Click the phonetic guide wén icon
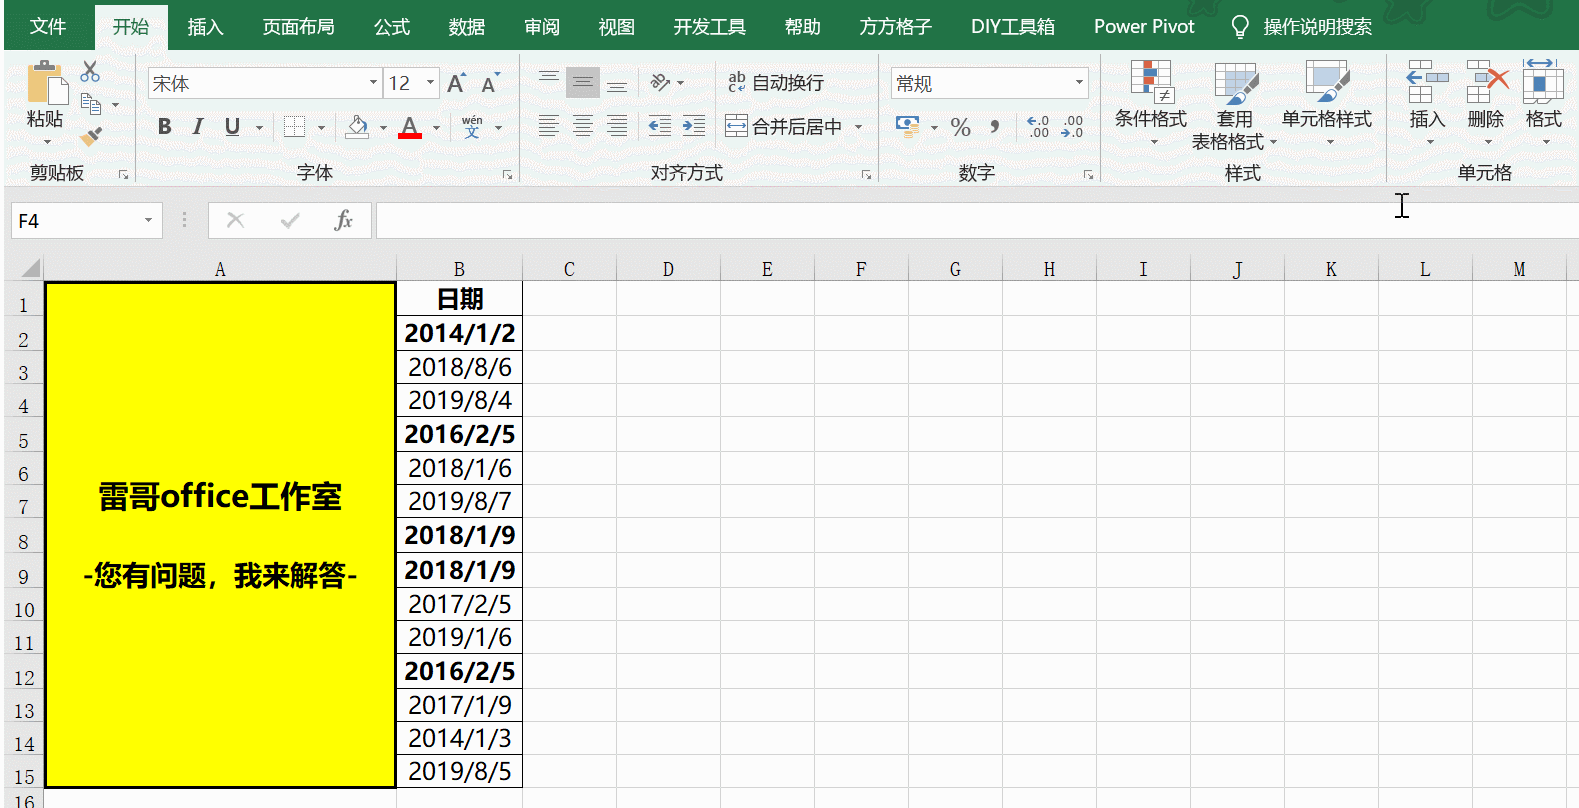The height and width of the screenshot is (808, 1579). (x=472, y=127)
